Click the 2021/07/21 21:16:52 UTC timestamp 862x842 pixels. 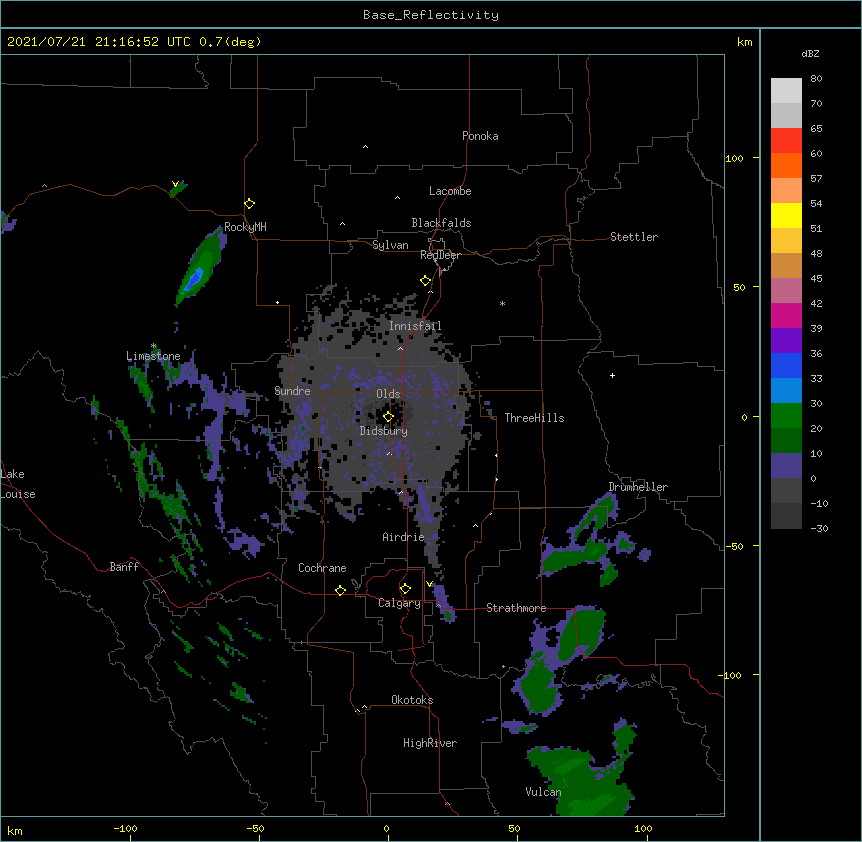[x=99, y=42]
